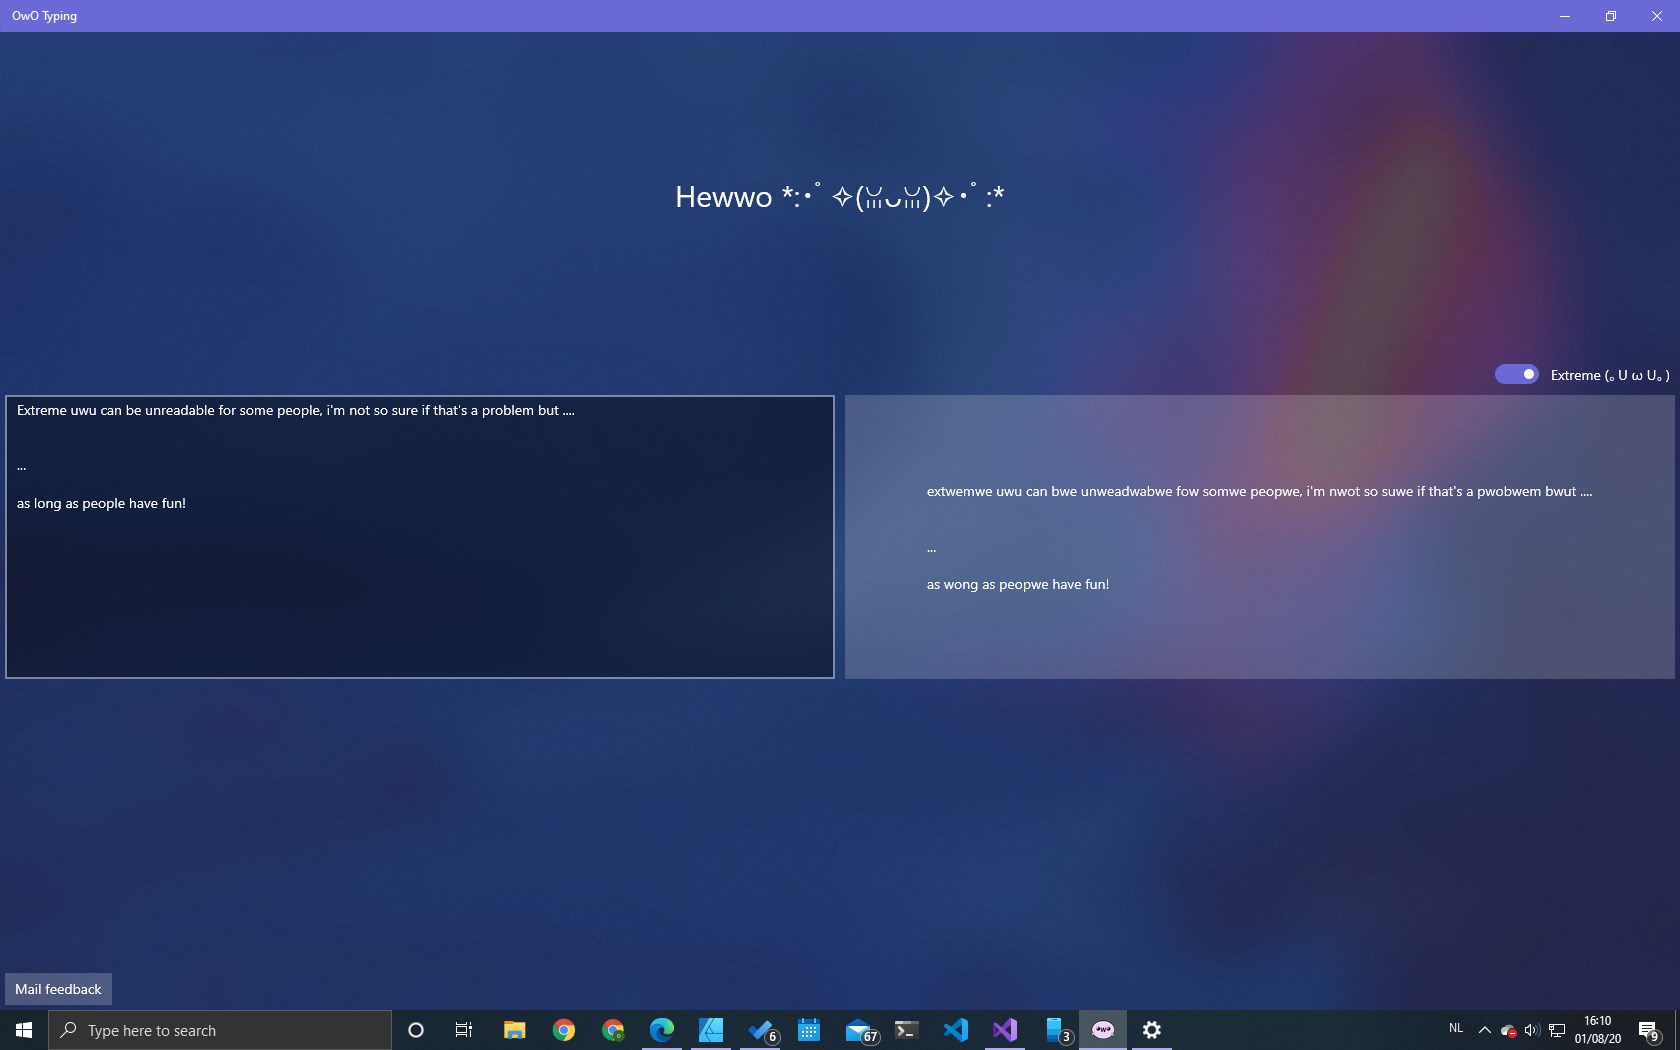Click the NL language indicator
The width and height of the screenshot is (1680, 1050).
point(1456,1028)
